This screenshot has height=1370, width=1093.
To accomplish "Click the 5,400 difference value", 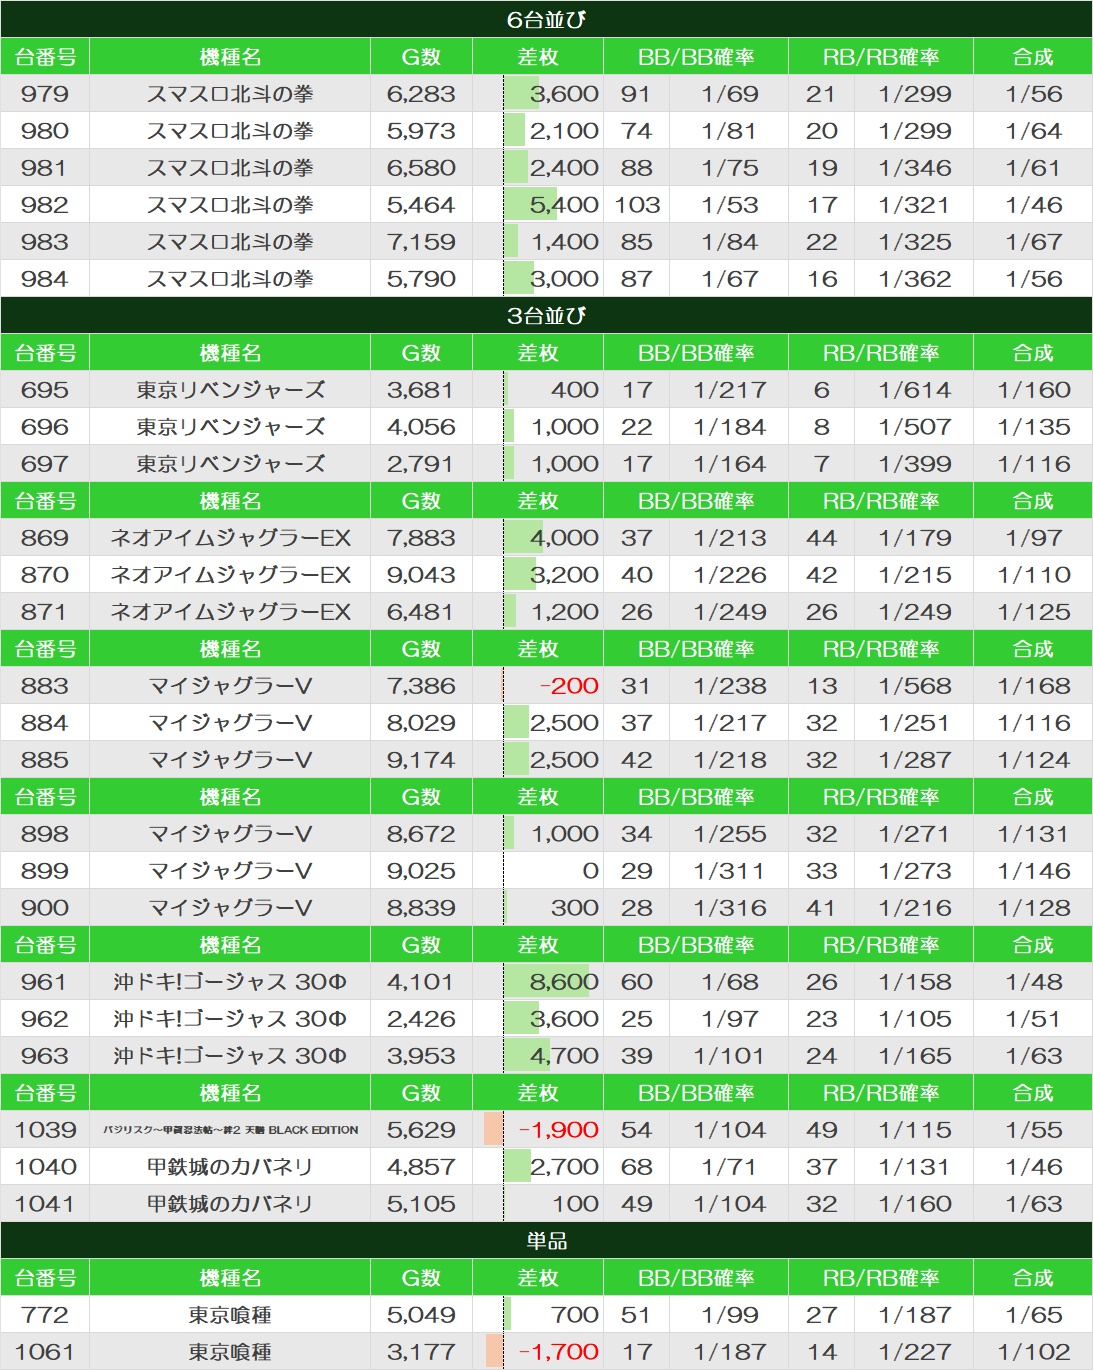I will pos(564,205).
